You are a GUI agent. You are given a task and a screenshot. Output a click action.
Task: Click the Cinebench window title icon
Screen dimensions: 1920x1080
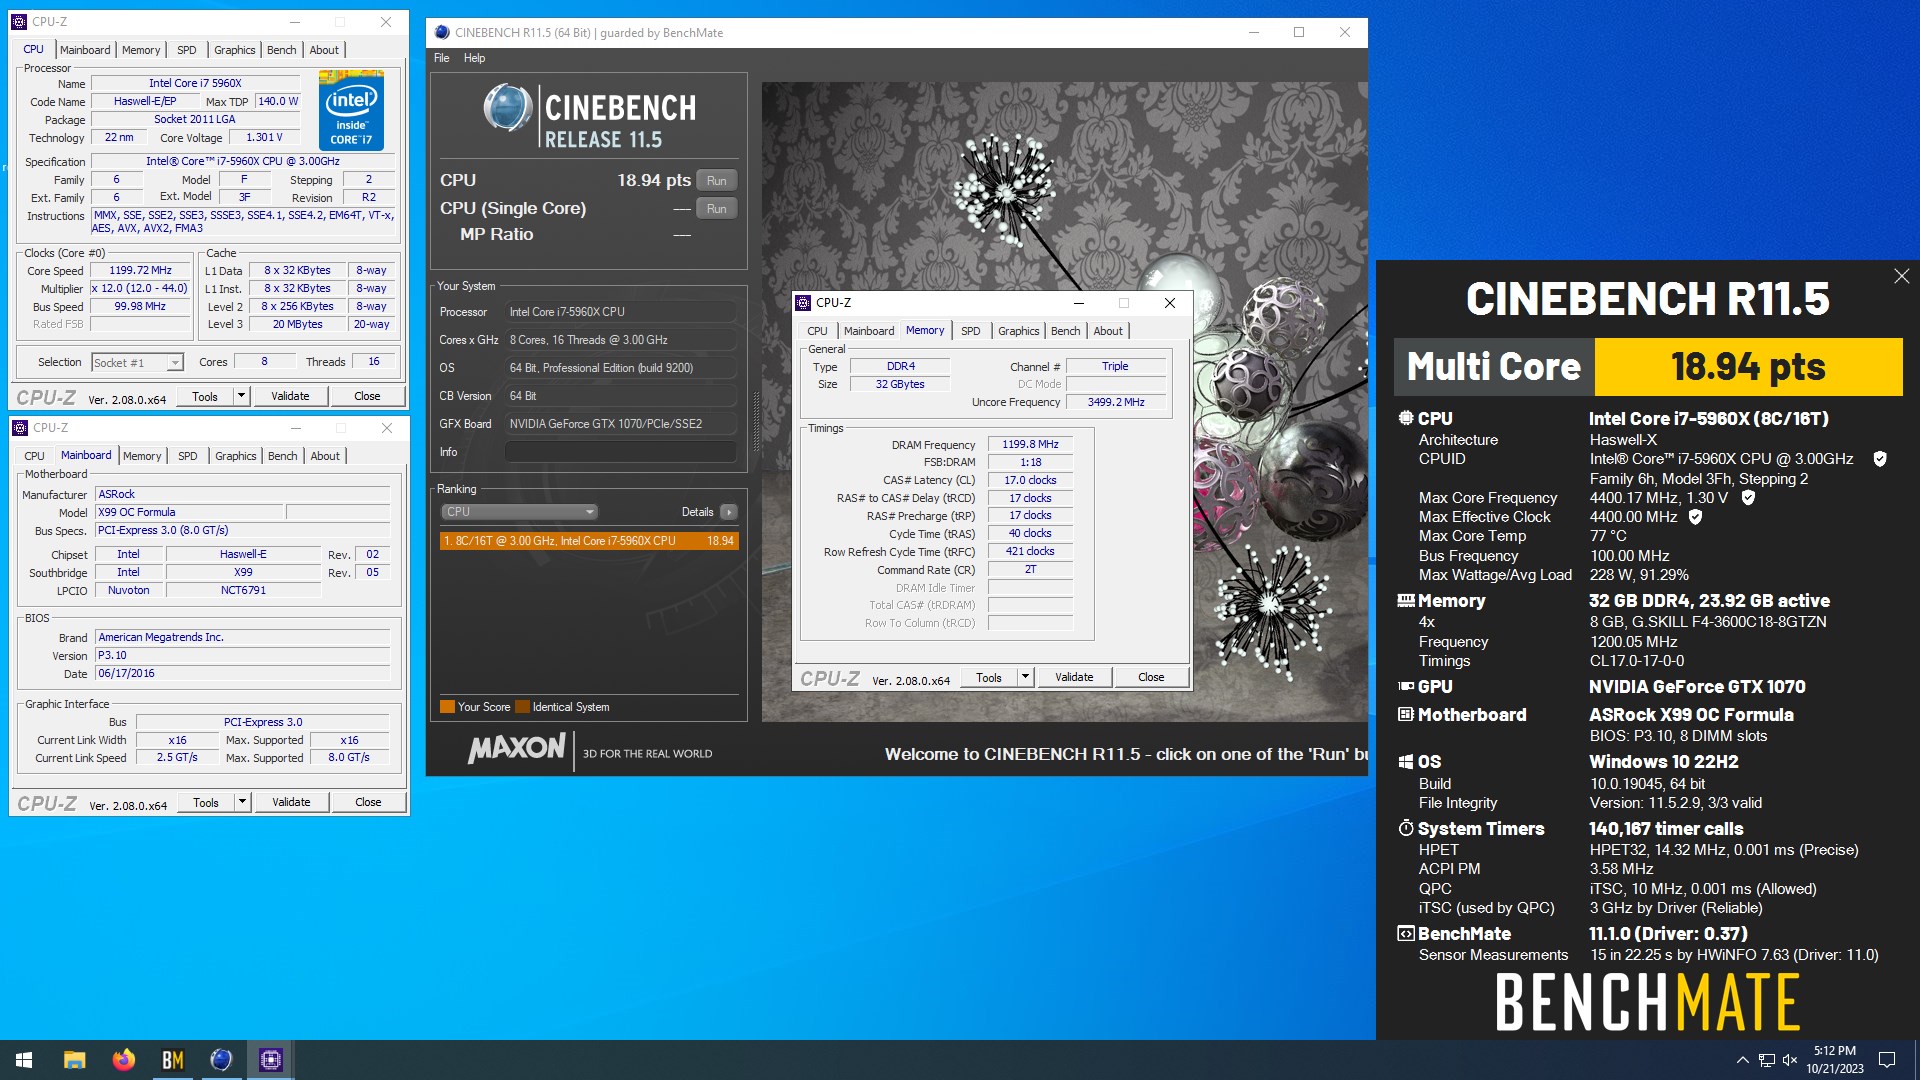point(442,32)
